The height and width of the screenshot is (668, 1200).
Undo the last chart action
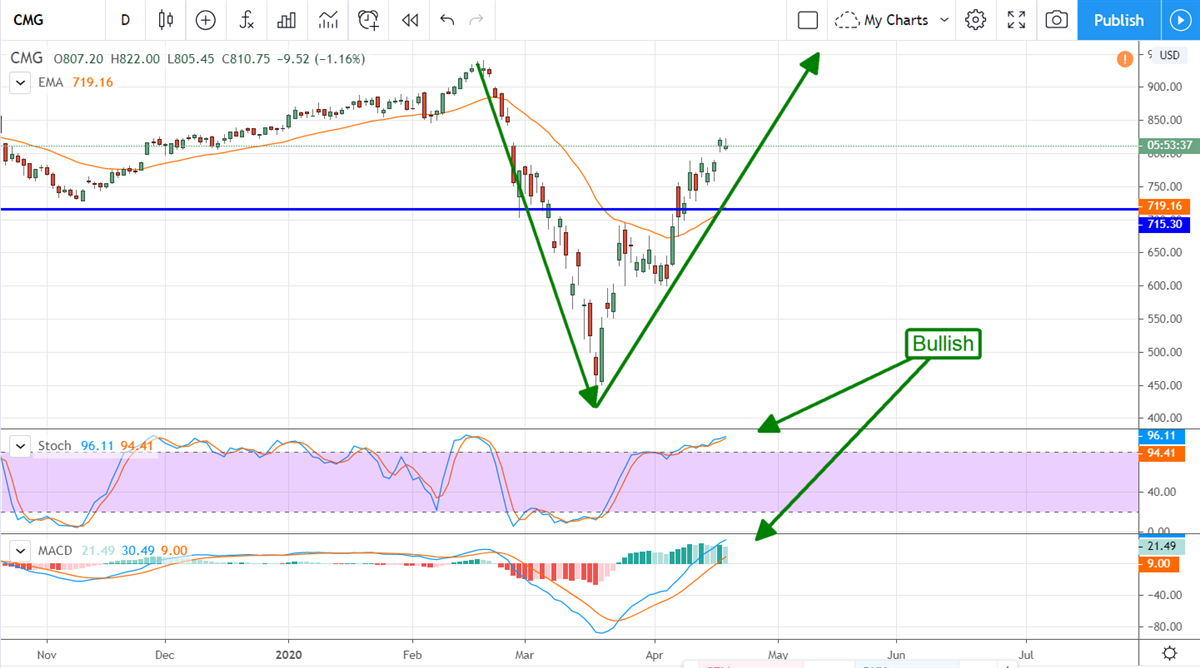pyautogui.click(x=447, y=20)
